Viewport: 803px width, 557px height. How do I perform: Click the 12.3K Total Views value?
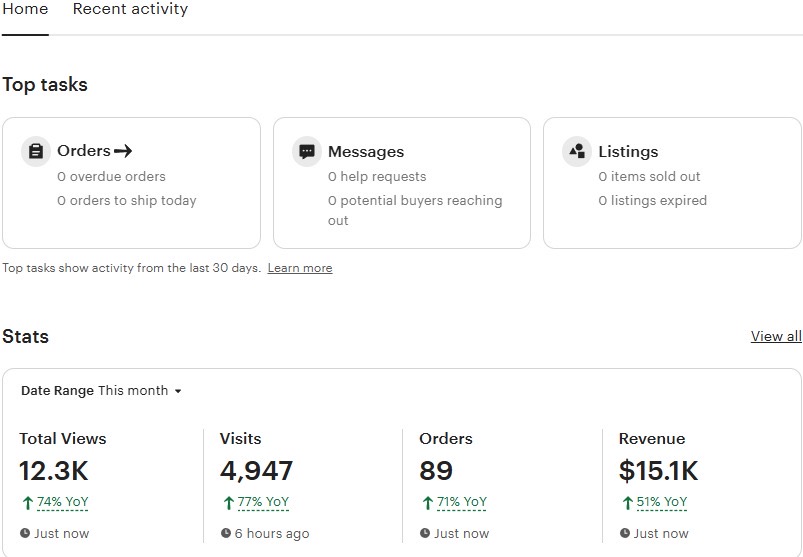coord(54,470)
